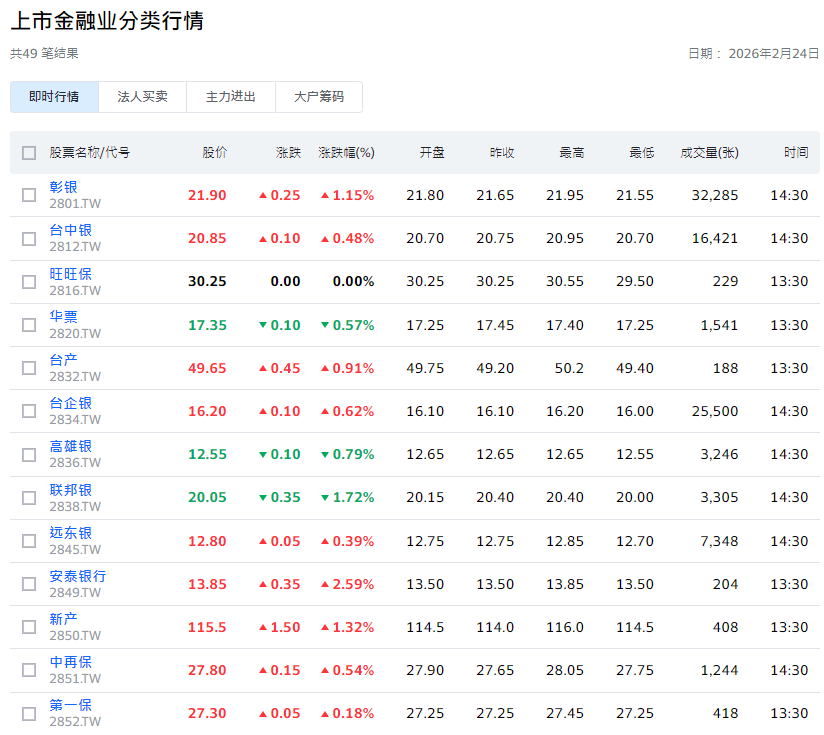Image resolution: width=824 pixels, height=735 pixels.
Task: Open the 安泰银行 stock link
Action: [x=78, y=574]
